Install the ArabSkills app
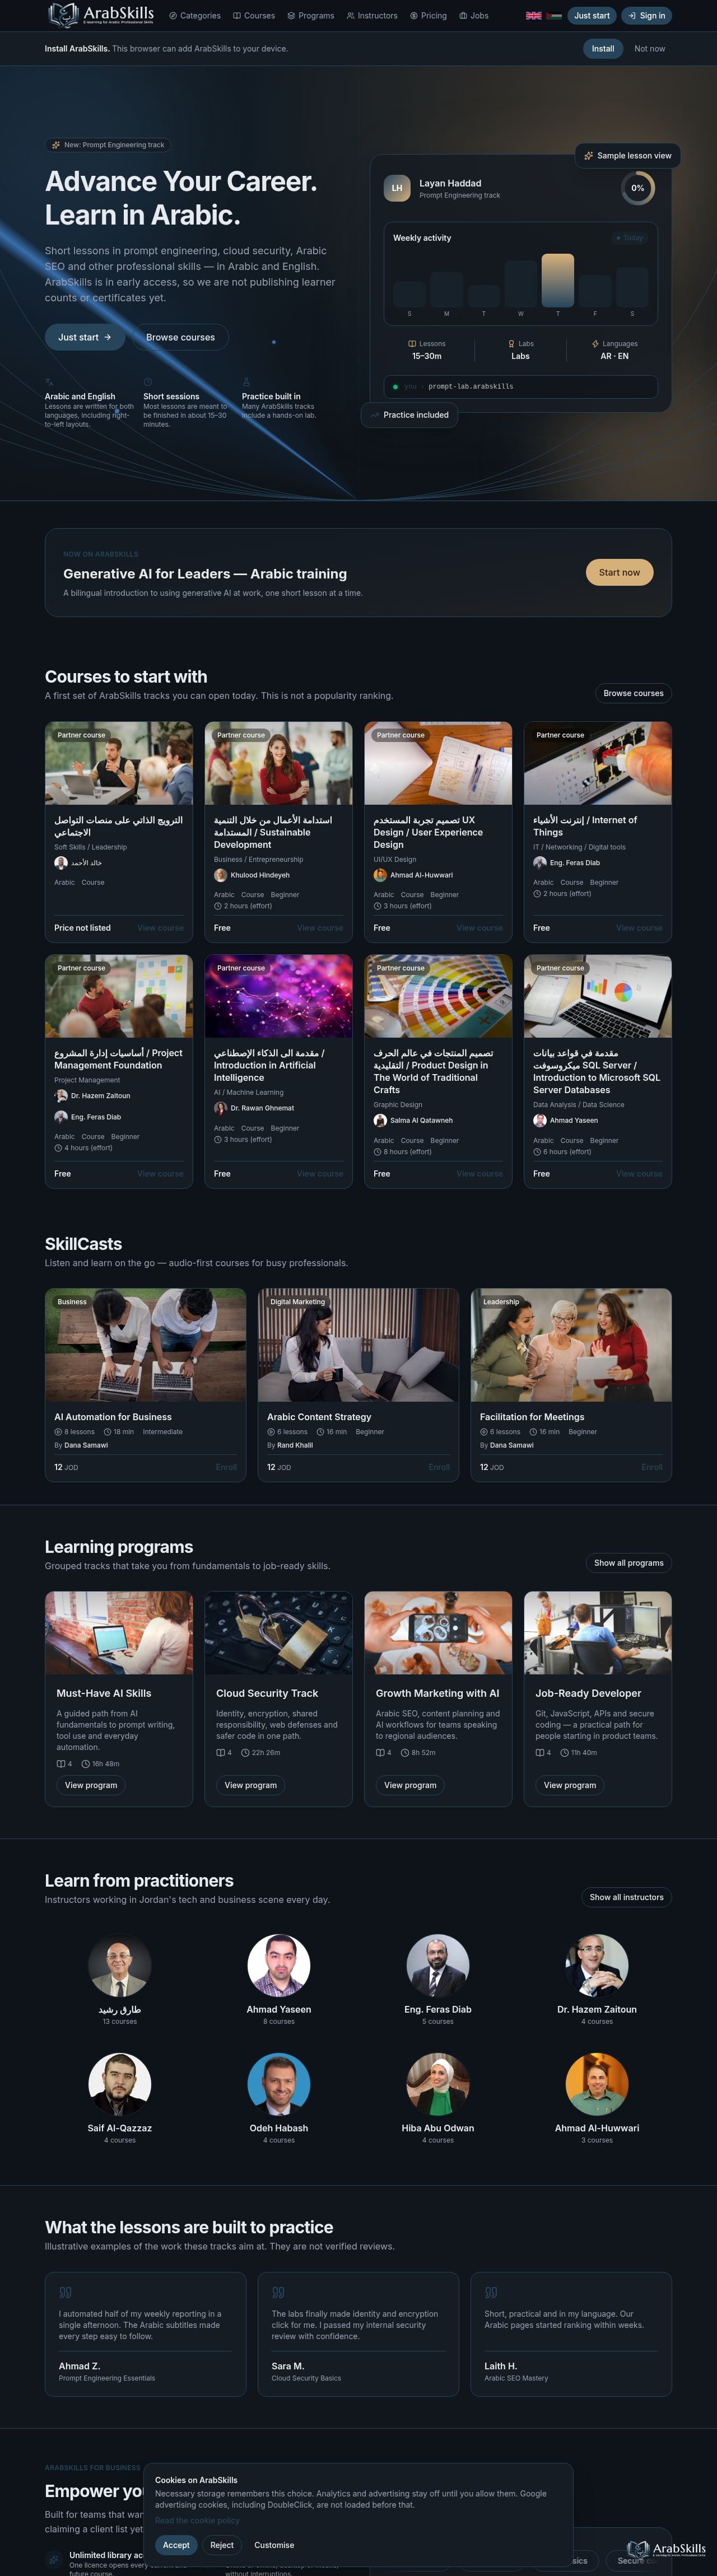The height and width of the screenshot is (2576, 717). [x=603, y=48]
